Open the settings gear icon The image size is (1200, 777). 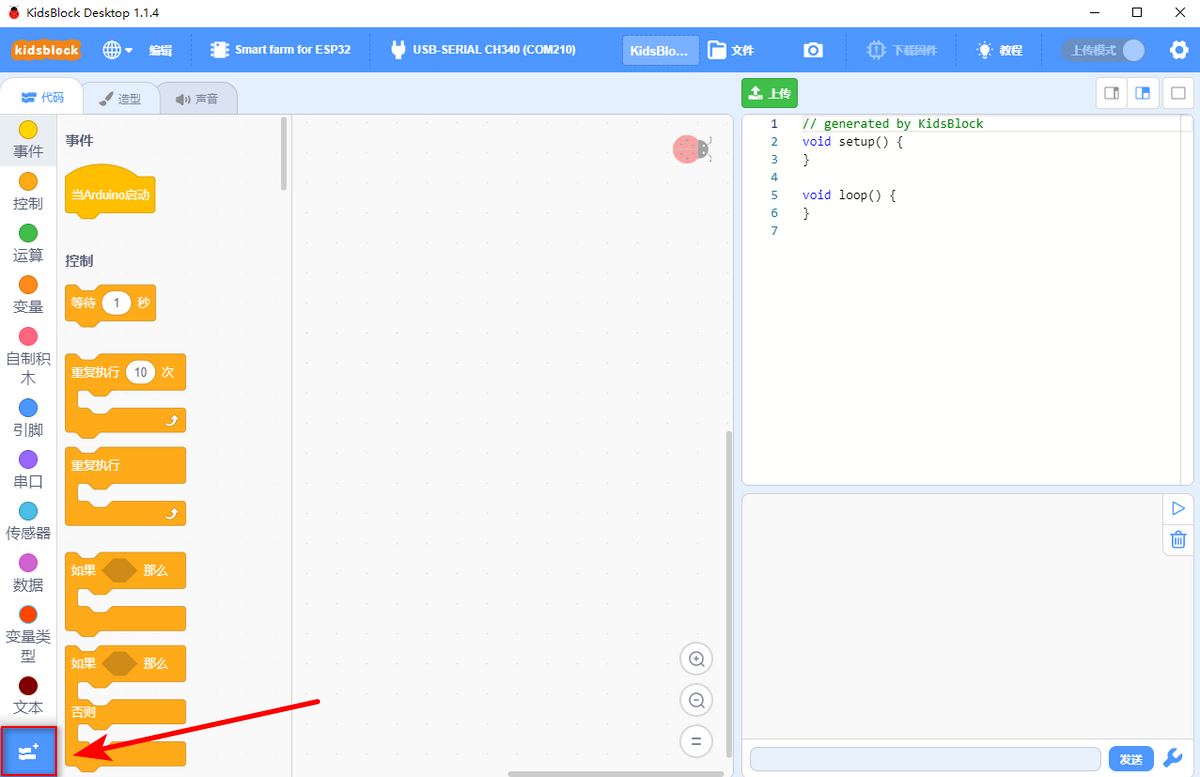(1178, 50)
